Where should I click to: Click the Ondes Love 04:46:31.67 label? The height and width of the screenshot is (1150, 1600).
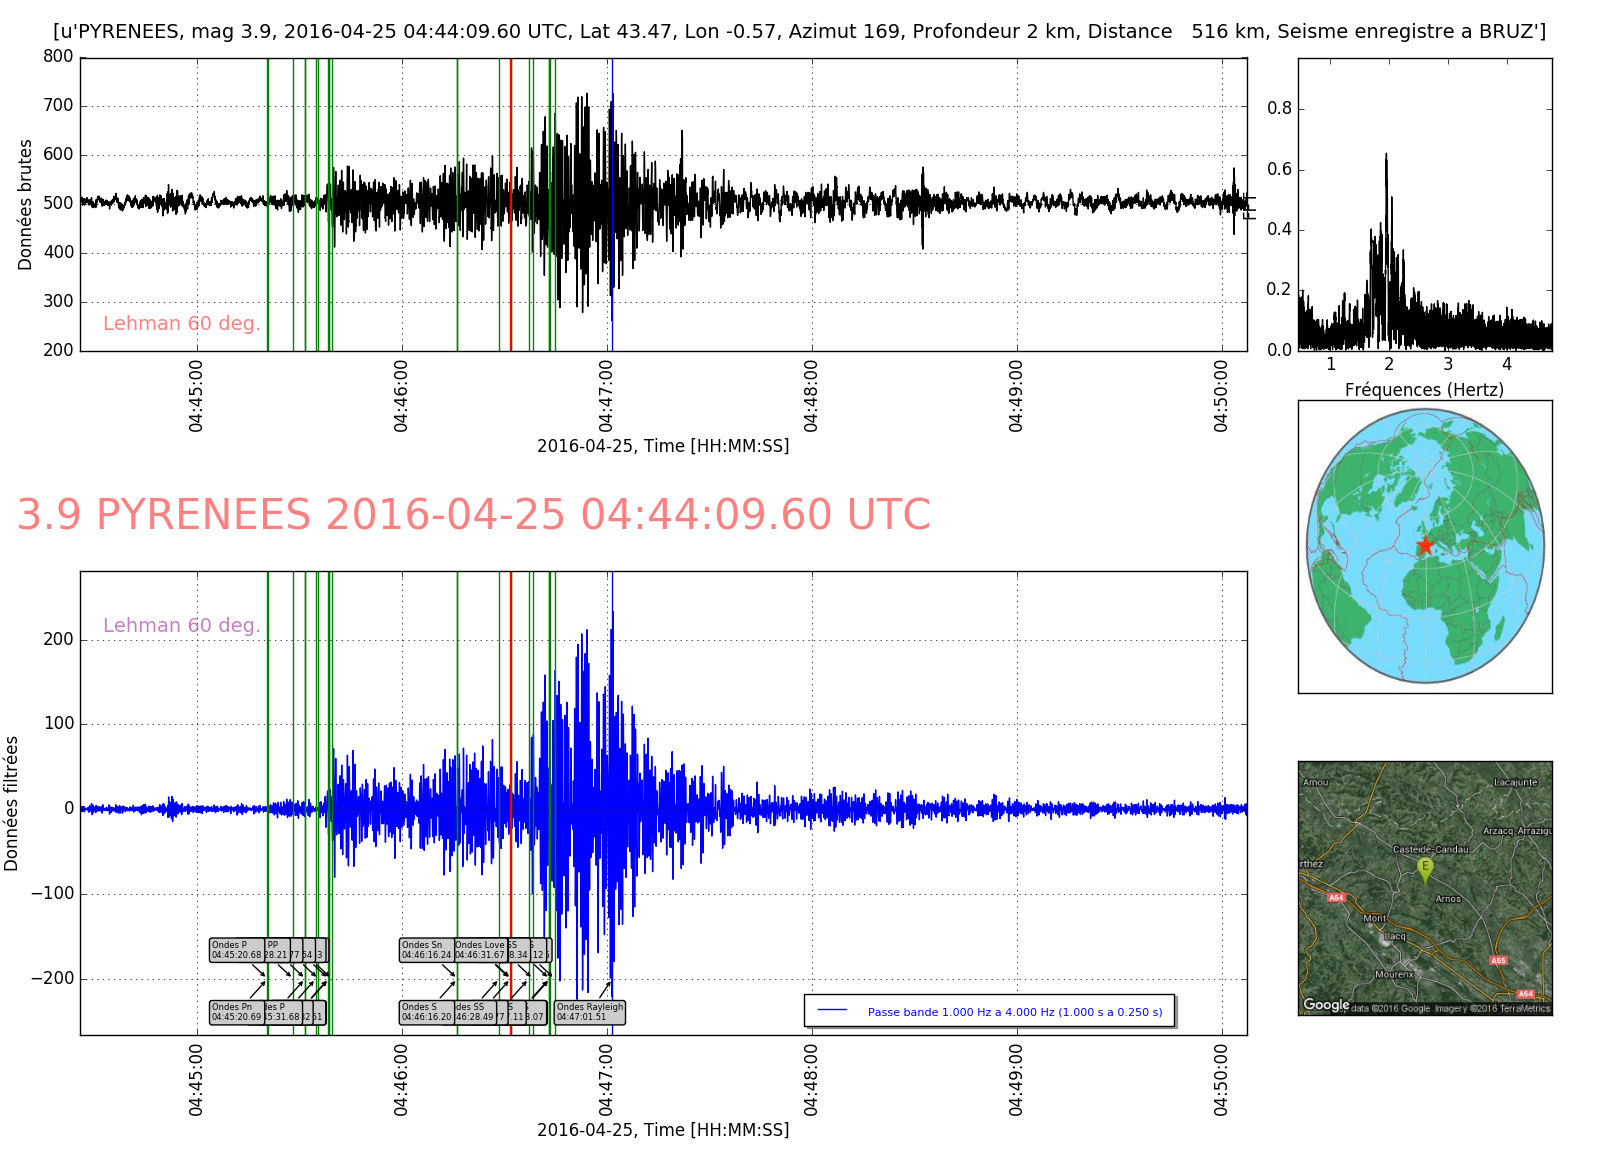[x=480, y=950]
